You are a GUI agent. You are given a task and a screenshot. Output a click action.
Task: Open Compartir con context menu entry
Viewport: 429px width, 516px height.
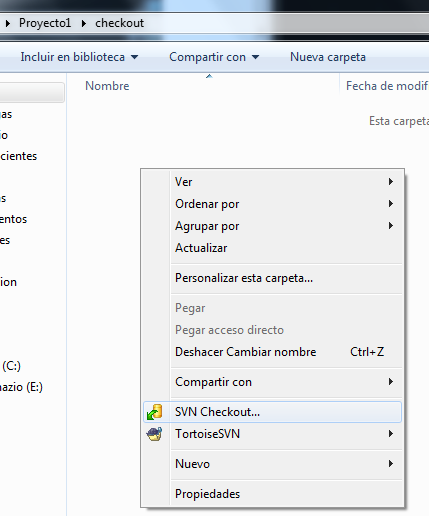click(272, 382)
